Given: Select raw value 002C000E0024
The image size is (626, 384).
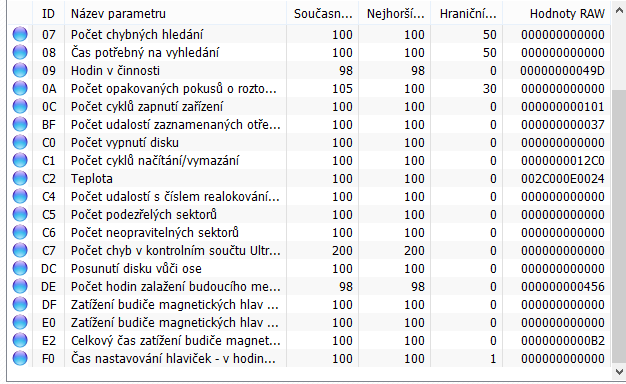Looking at the screenshot, I should pos(563,178).
